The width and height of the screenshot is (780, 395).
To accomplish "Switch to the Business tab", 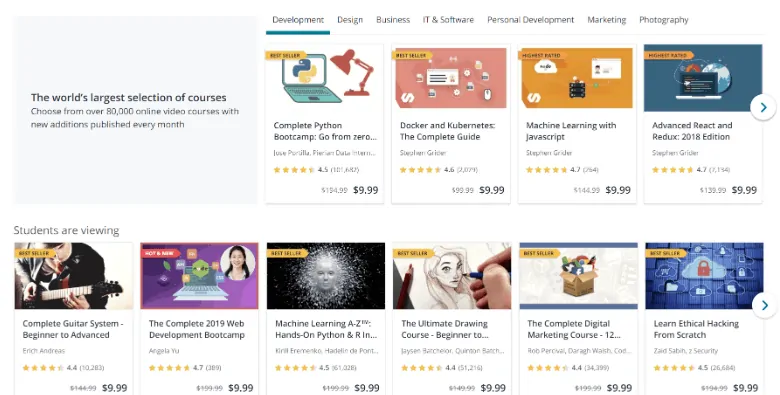I will pos(393,20).
